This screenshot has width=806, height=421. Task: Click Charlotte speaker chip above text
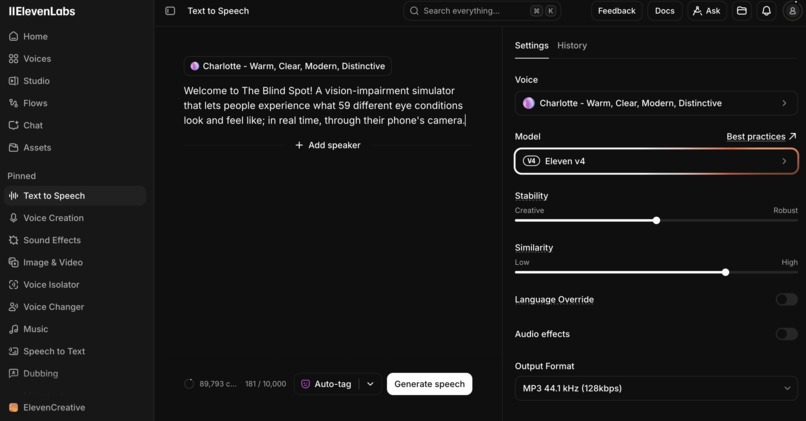[288, 66]
